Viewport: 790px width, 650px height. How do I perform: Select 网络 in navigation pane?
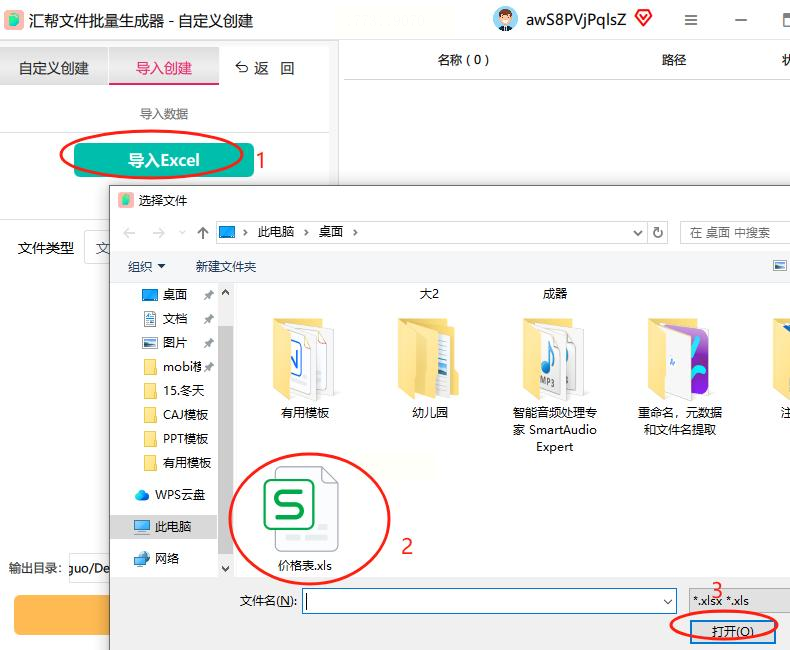click(157, 558)
